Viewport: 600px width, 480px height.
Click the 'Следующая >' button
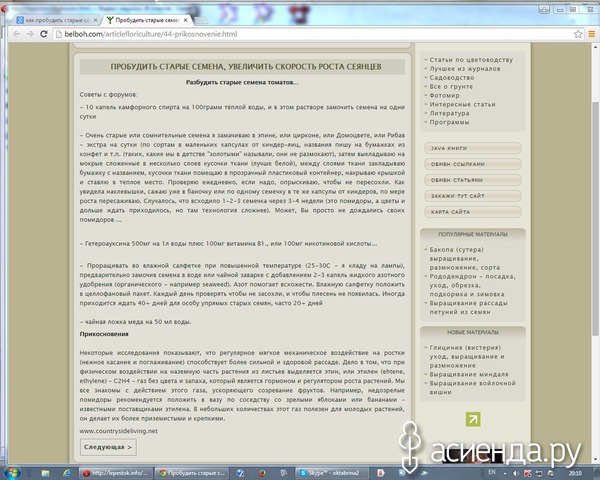click(108, 447)
